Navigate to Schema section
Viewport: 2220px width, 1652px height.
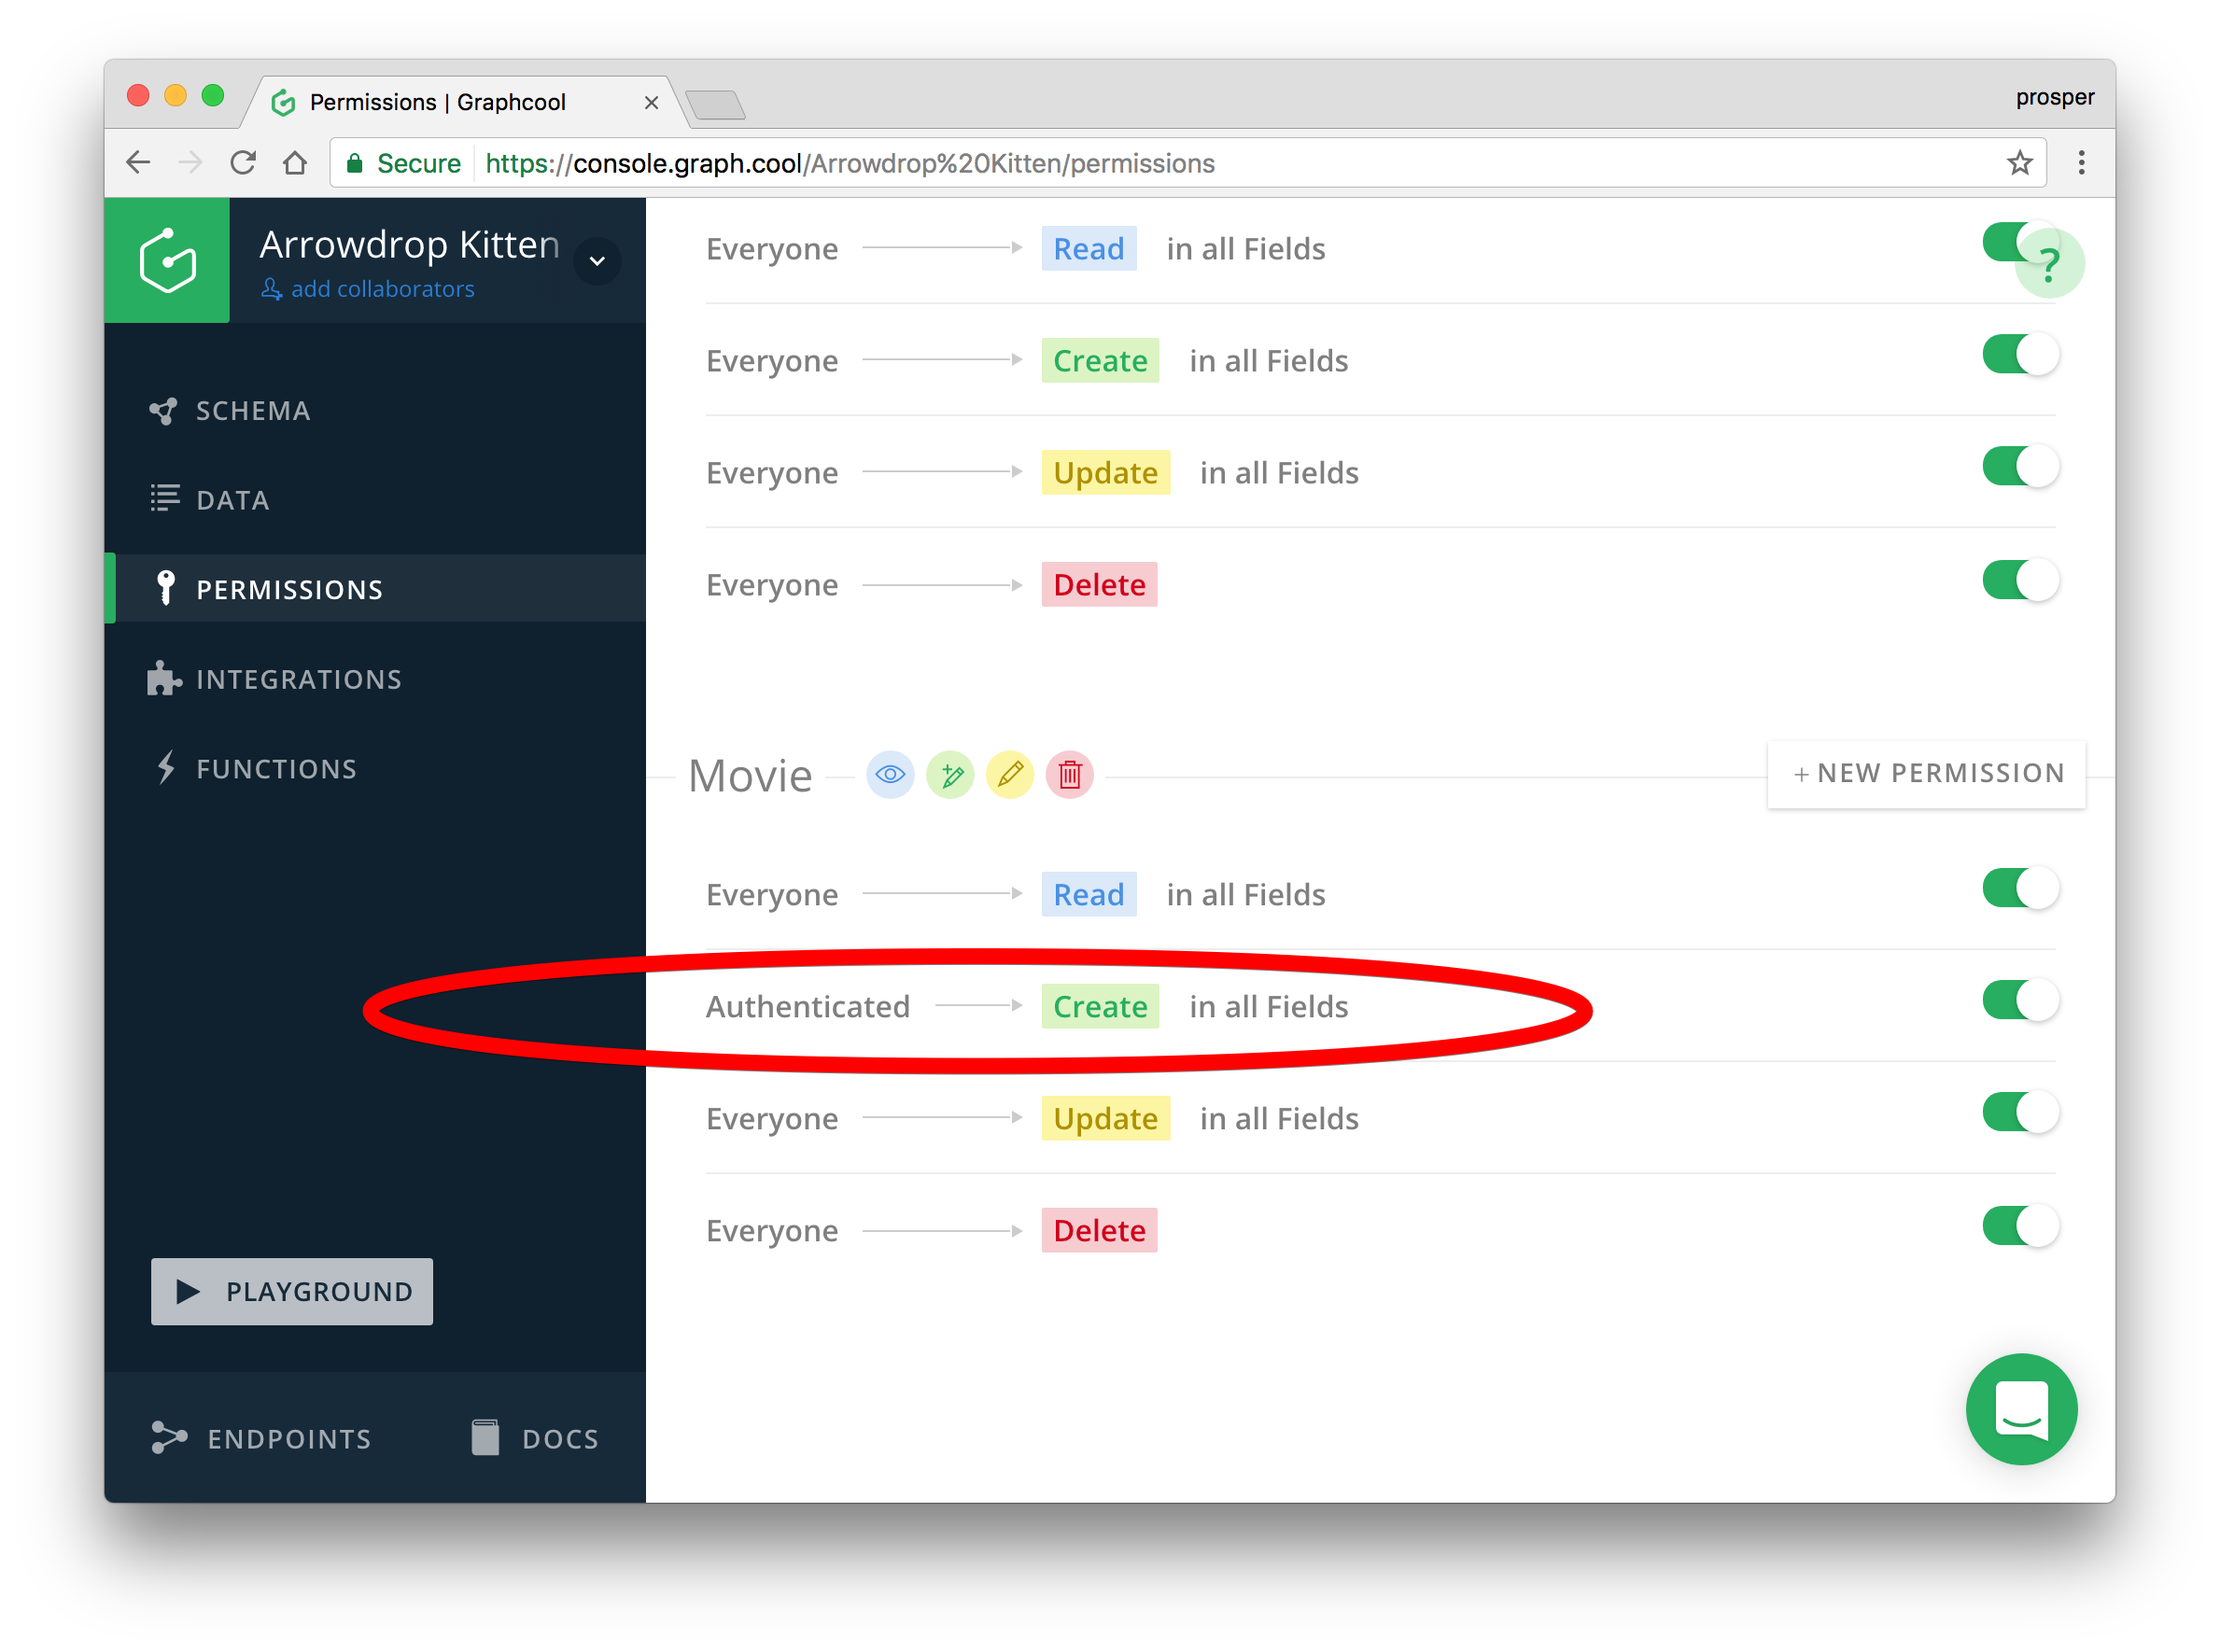tap(257, 410)
